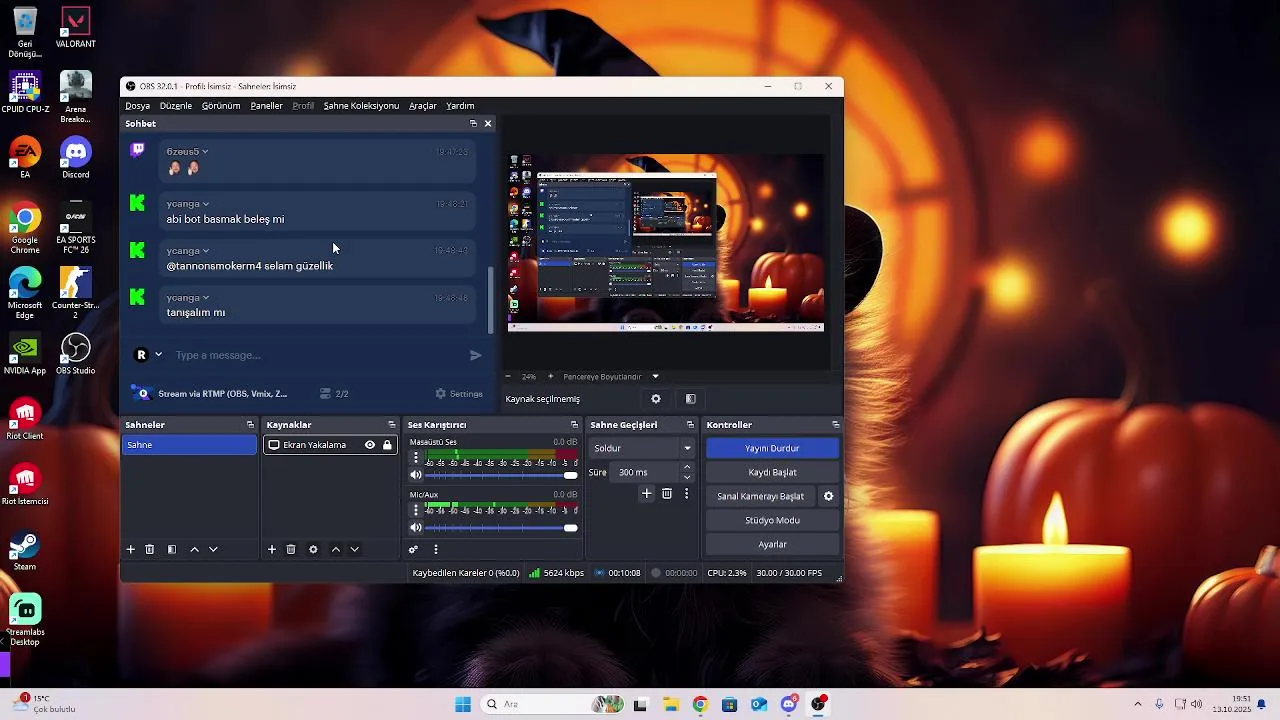Open source properties gear under preview
Screen dimensions: 1280x720
click(656, 399)
